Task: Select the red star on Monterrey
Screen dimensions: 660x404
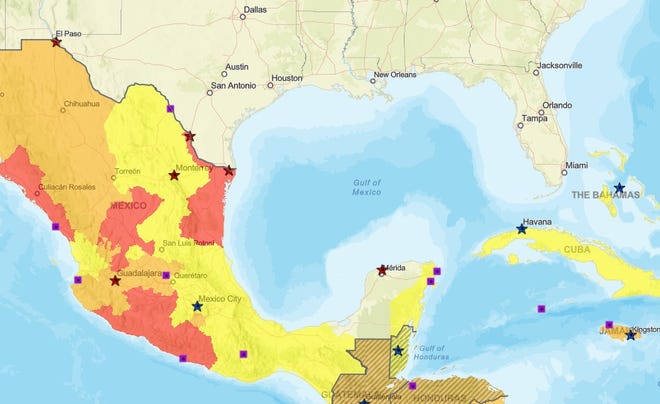Action: (174, 175)
